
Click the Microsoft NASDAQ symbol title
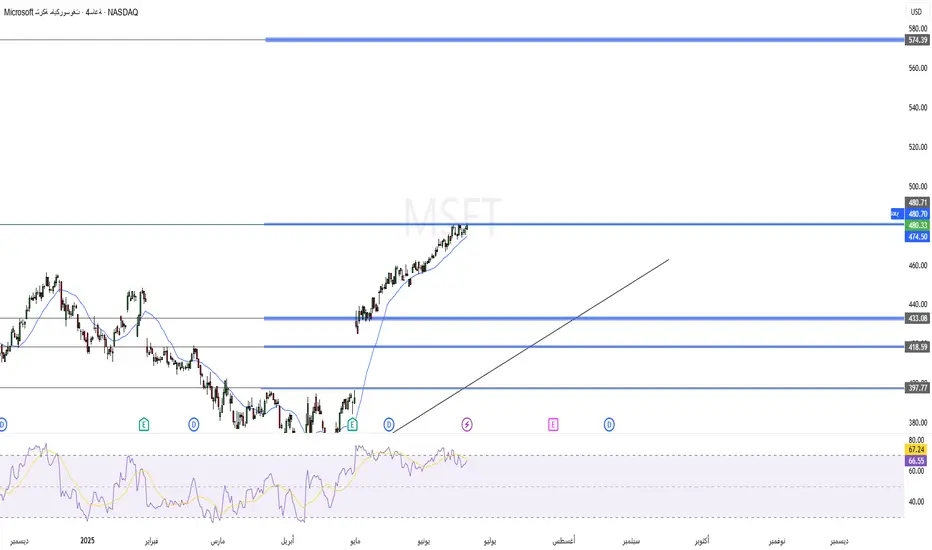[71, 12]
